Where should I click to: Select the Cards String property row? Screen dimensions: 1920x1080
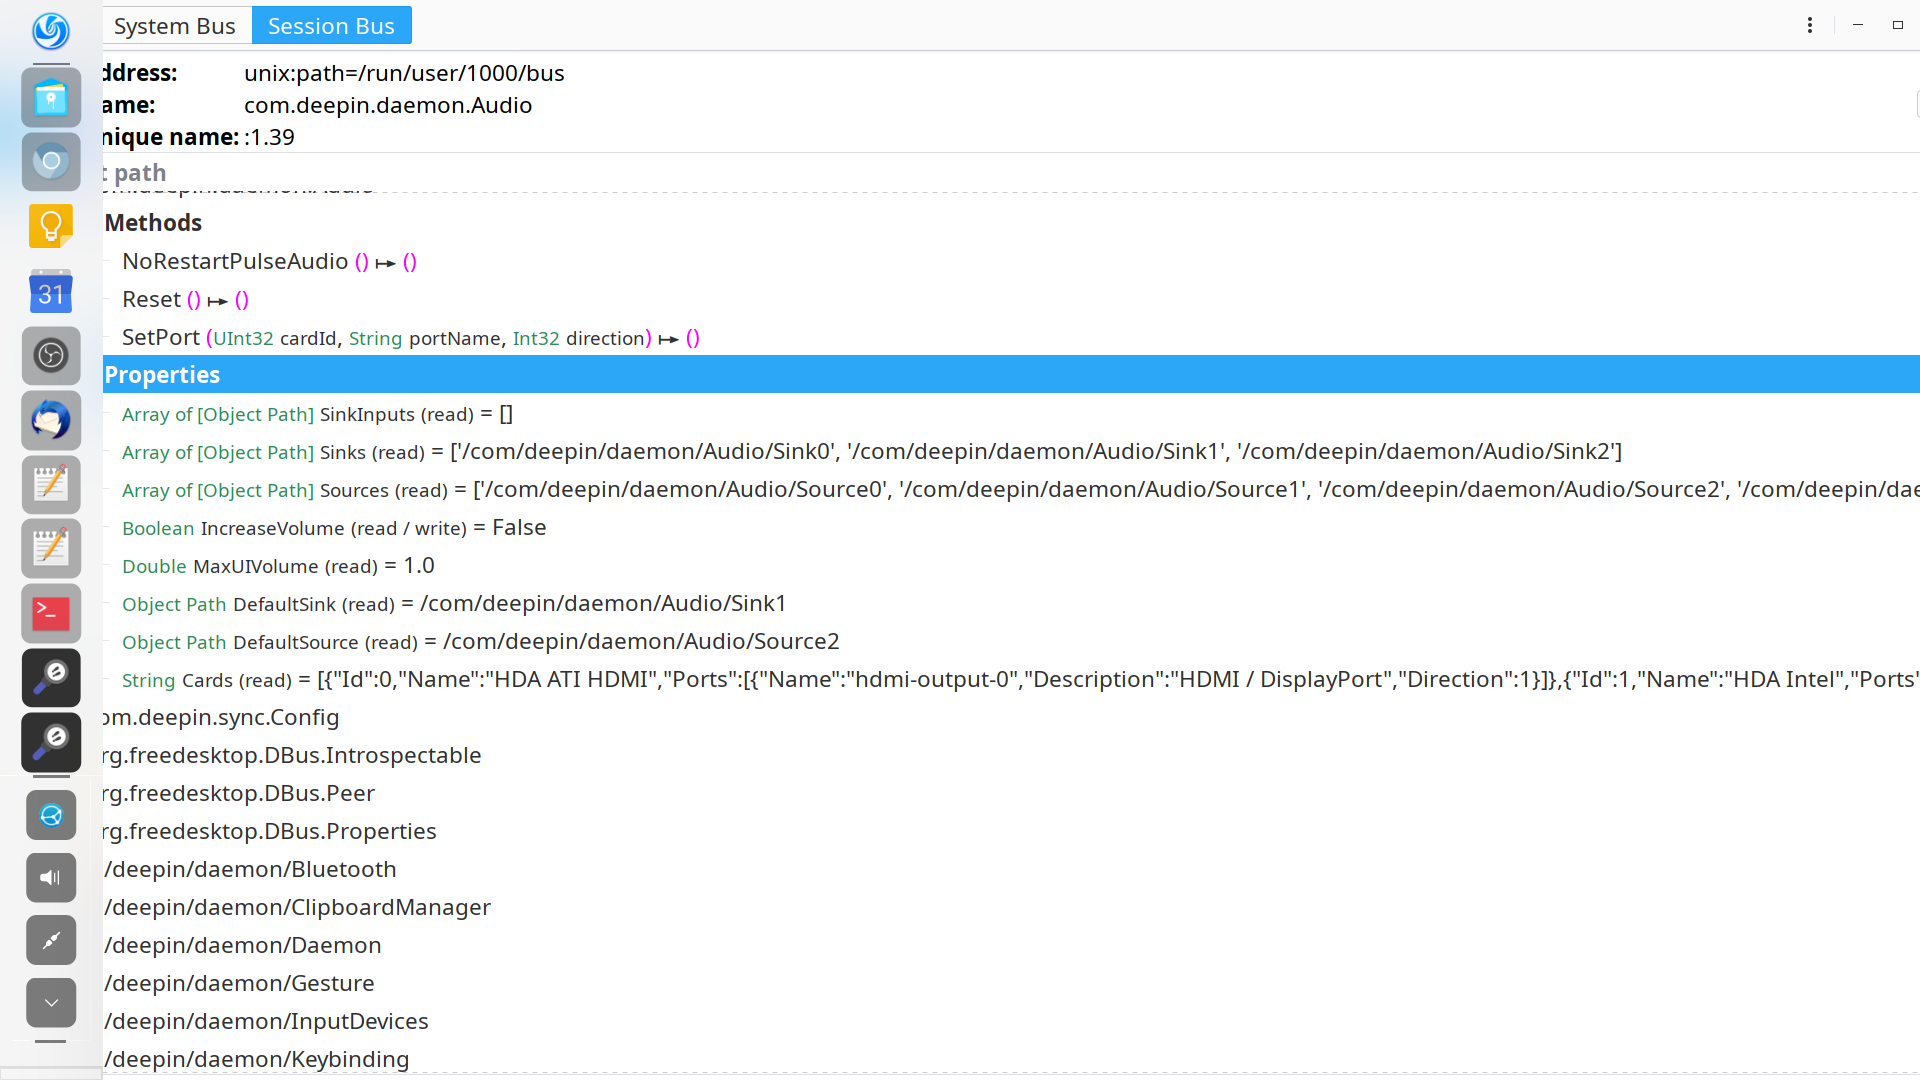tap(1020, 679)
